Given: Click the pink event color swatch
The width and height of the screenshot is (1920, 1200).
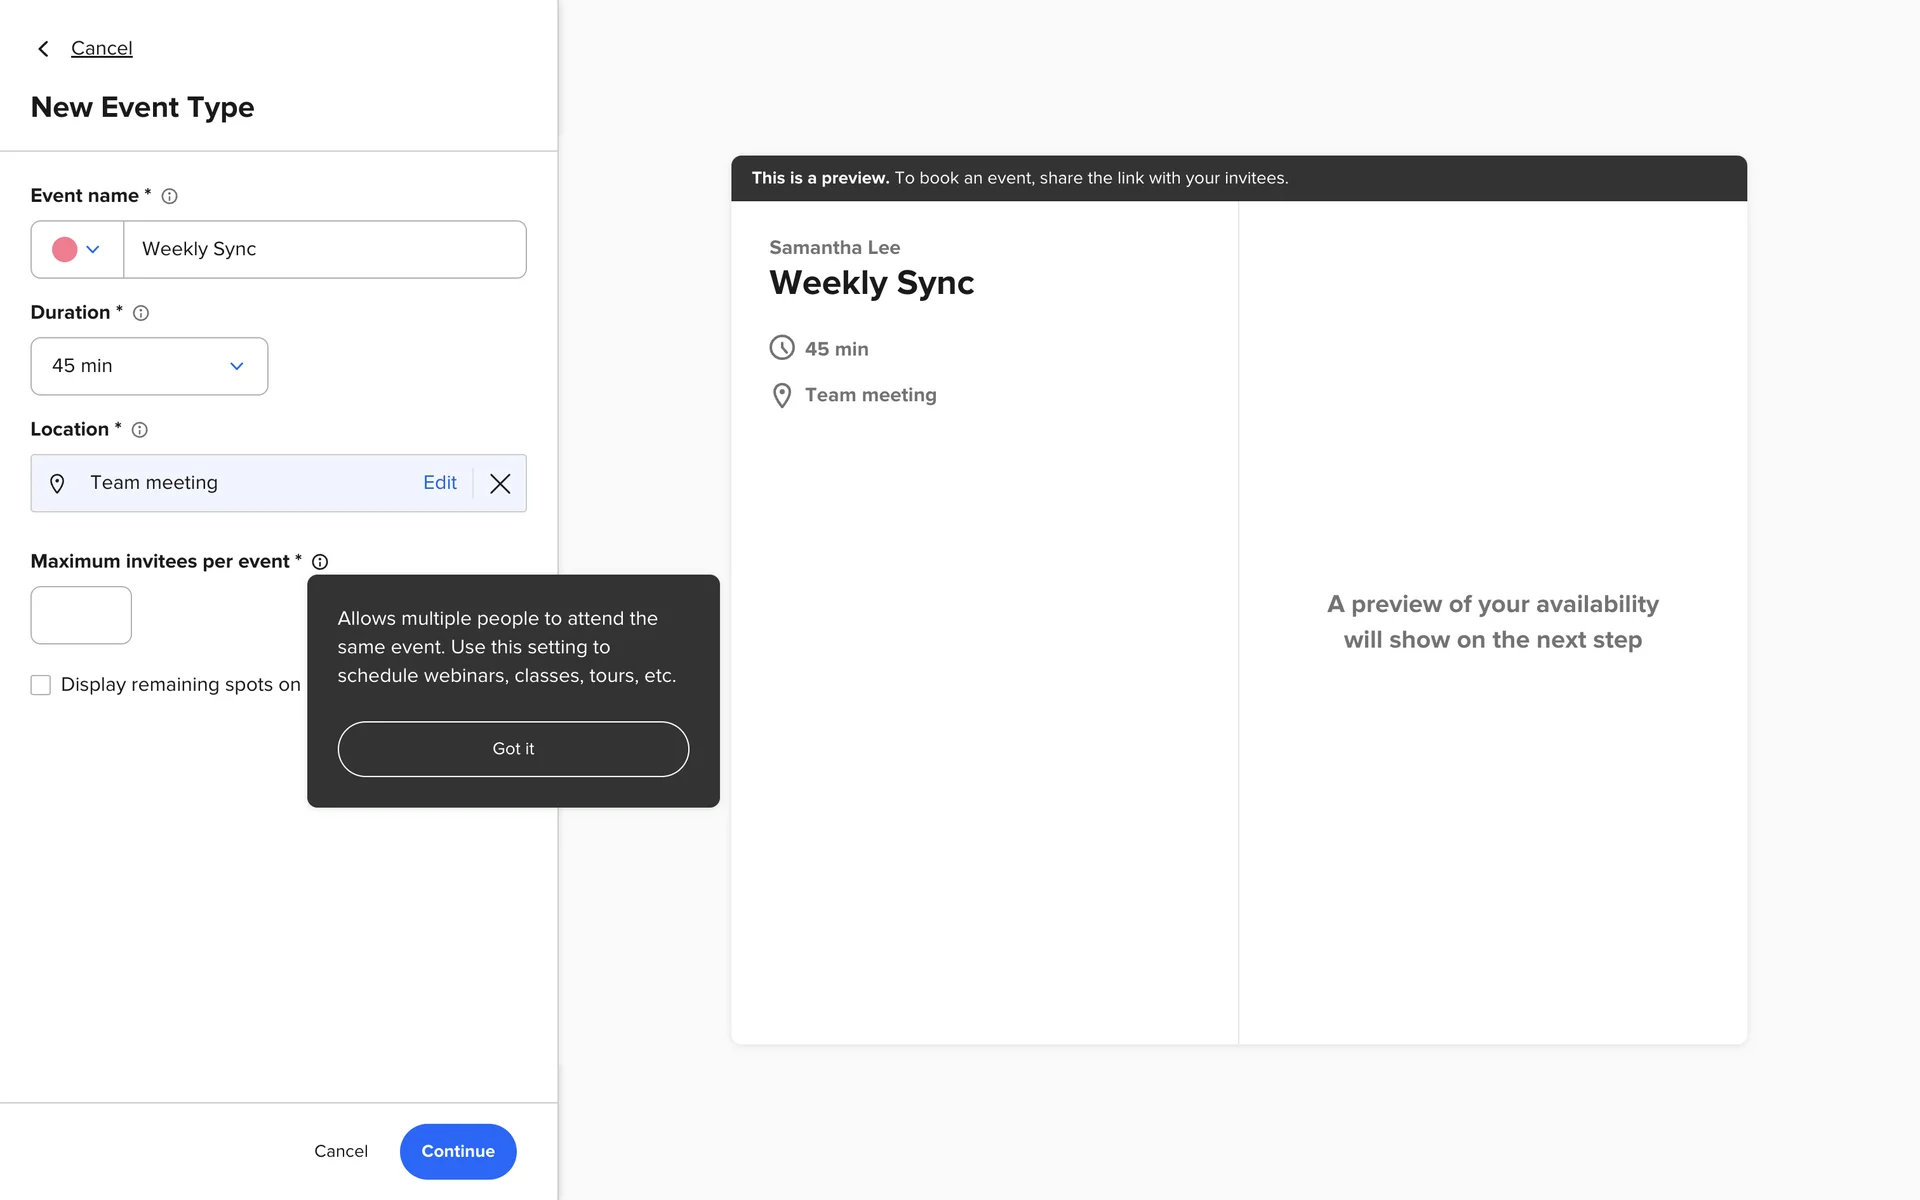Looking at the screenshot, I should (64, 250).
